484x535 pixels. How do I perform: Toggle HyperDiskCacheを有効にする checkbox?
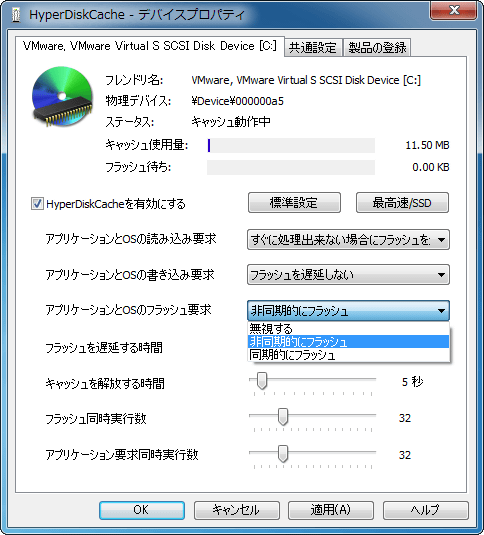click(x=37, y=204)
